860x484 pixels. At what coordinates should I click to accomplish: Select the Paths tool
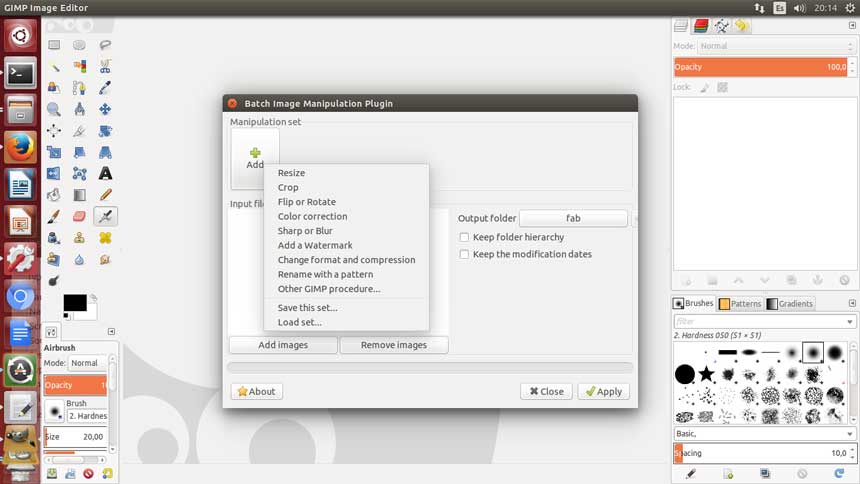80,88
